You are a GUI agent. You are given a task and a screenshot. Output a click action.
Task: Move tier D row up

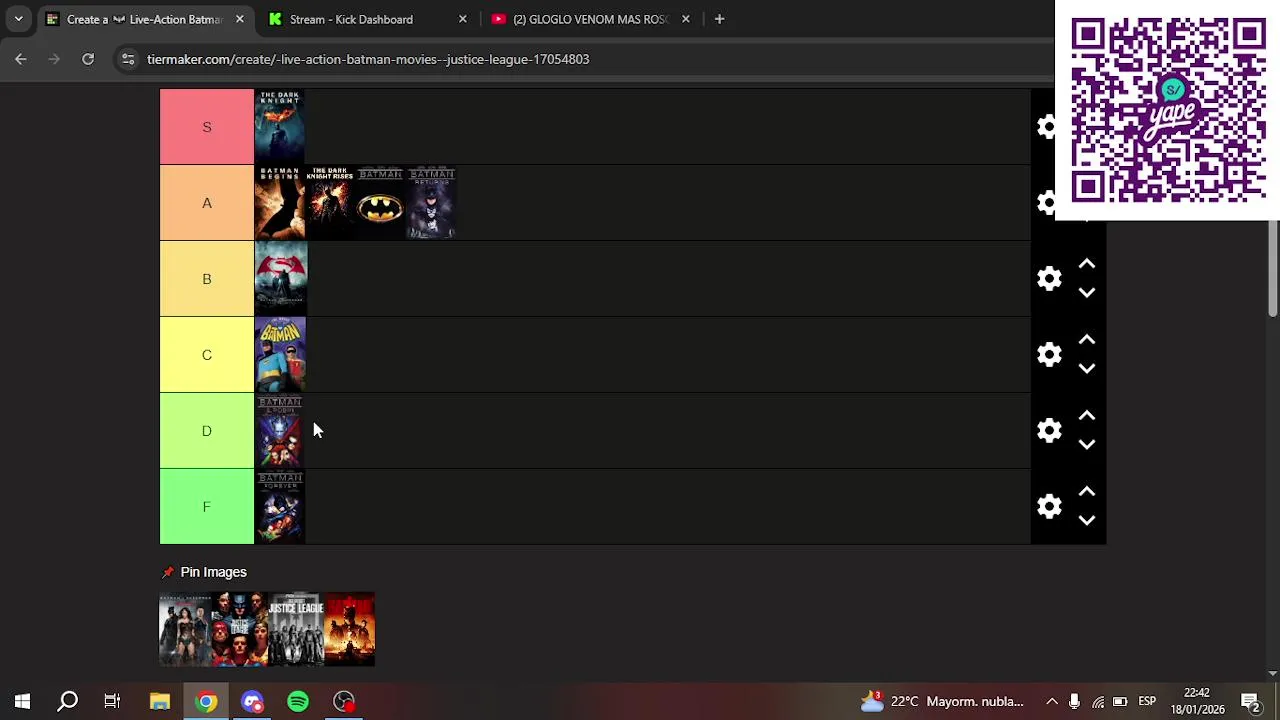pos(1087,417)
